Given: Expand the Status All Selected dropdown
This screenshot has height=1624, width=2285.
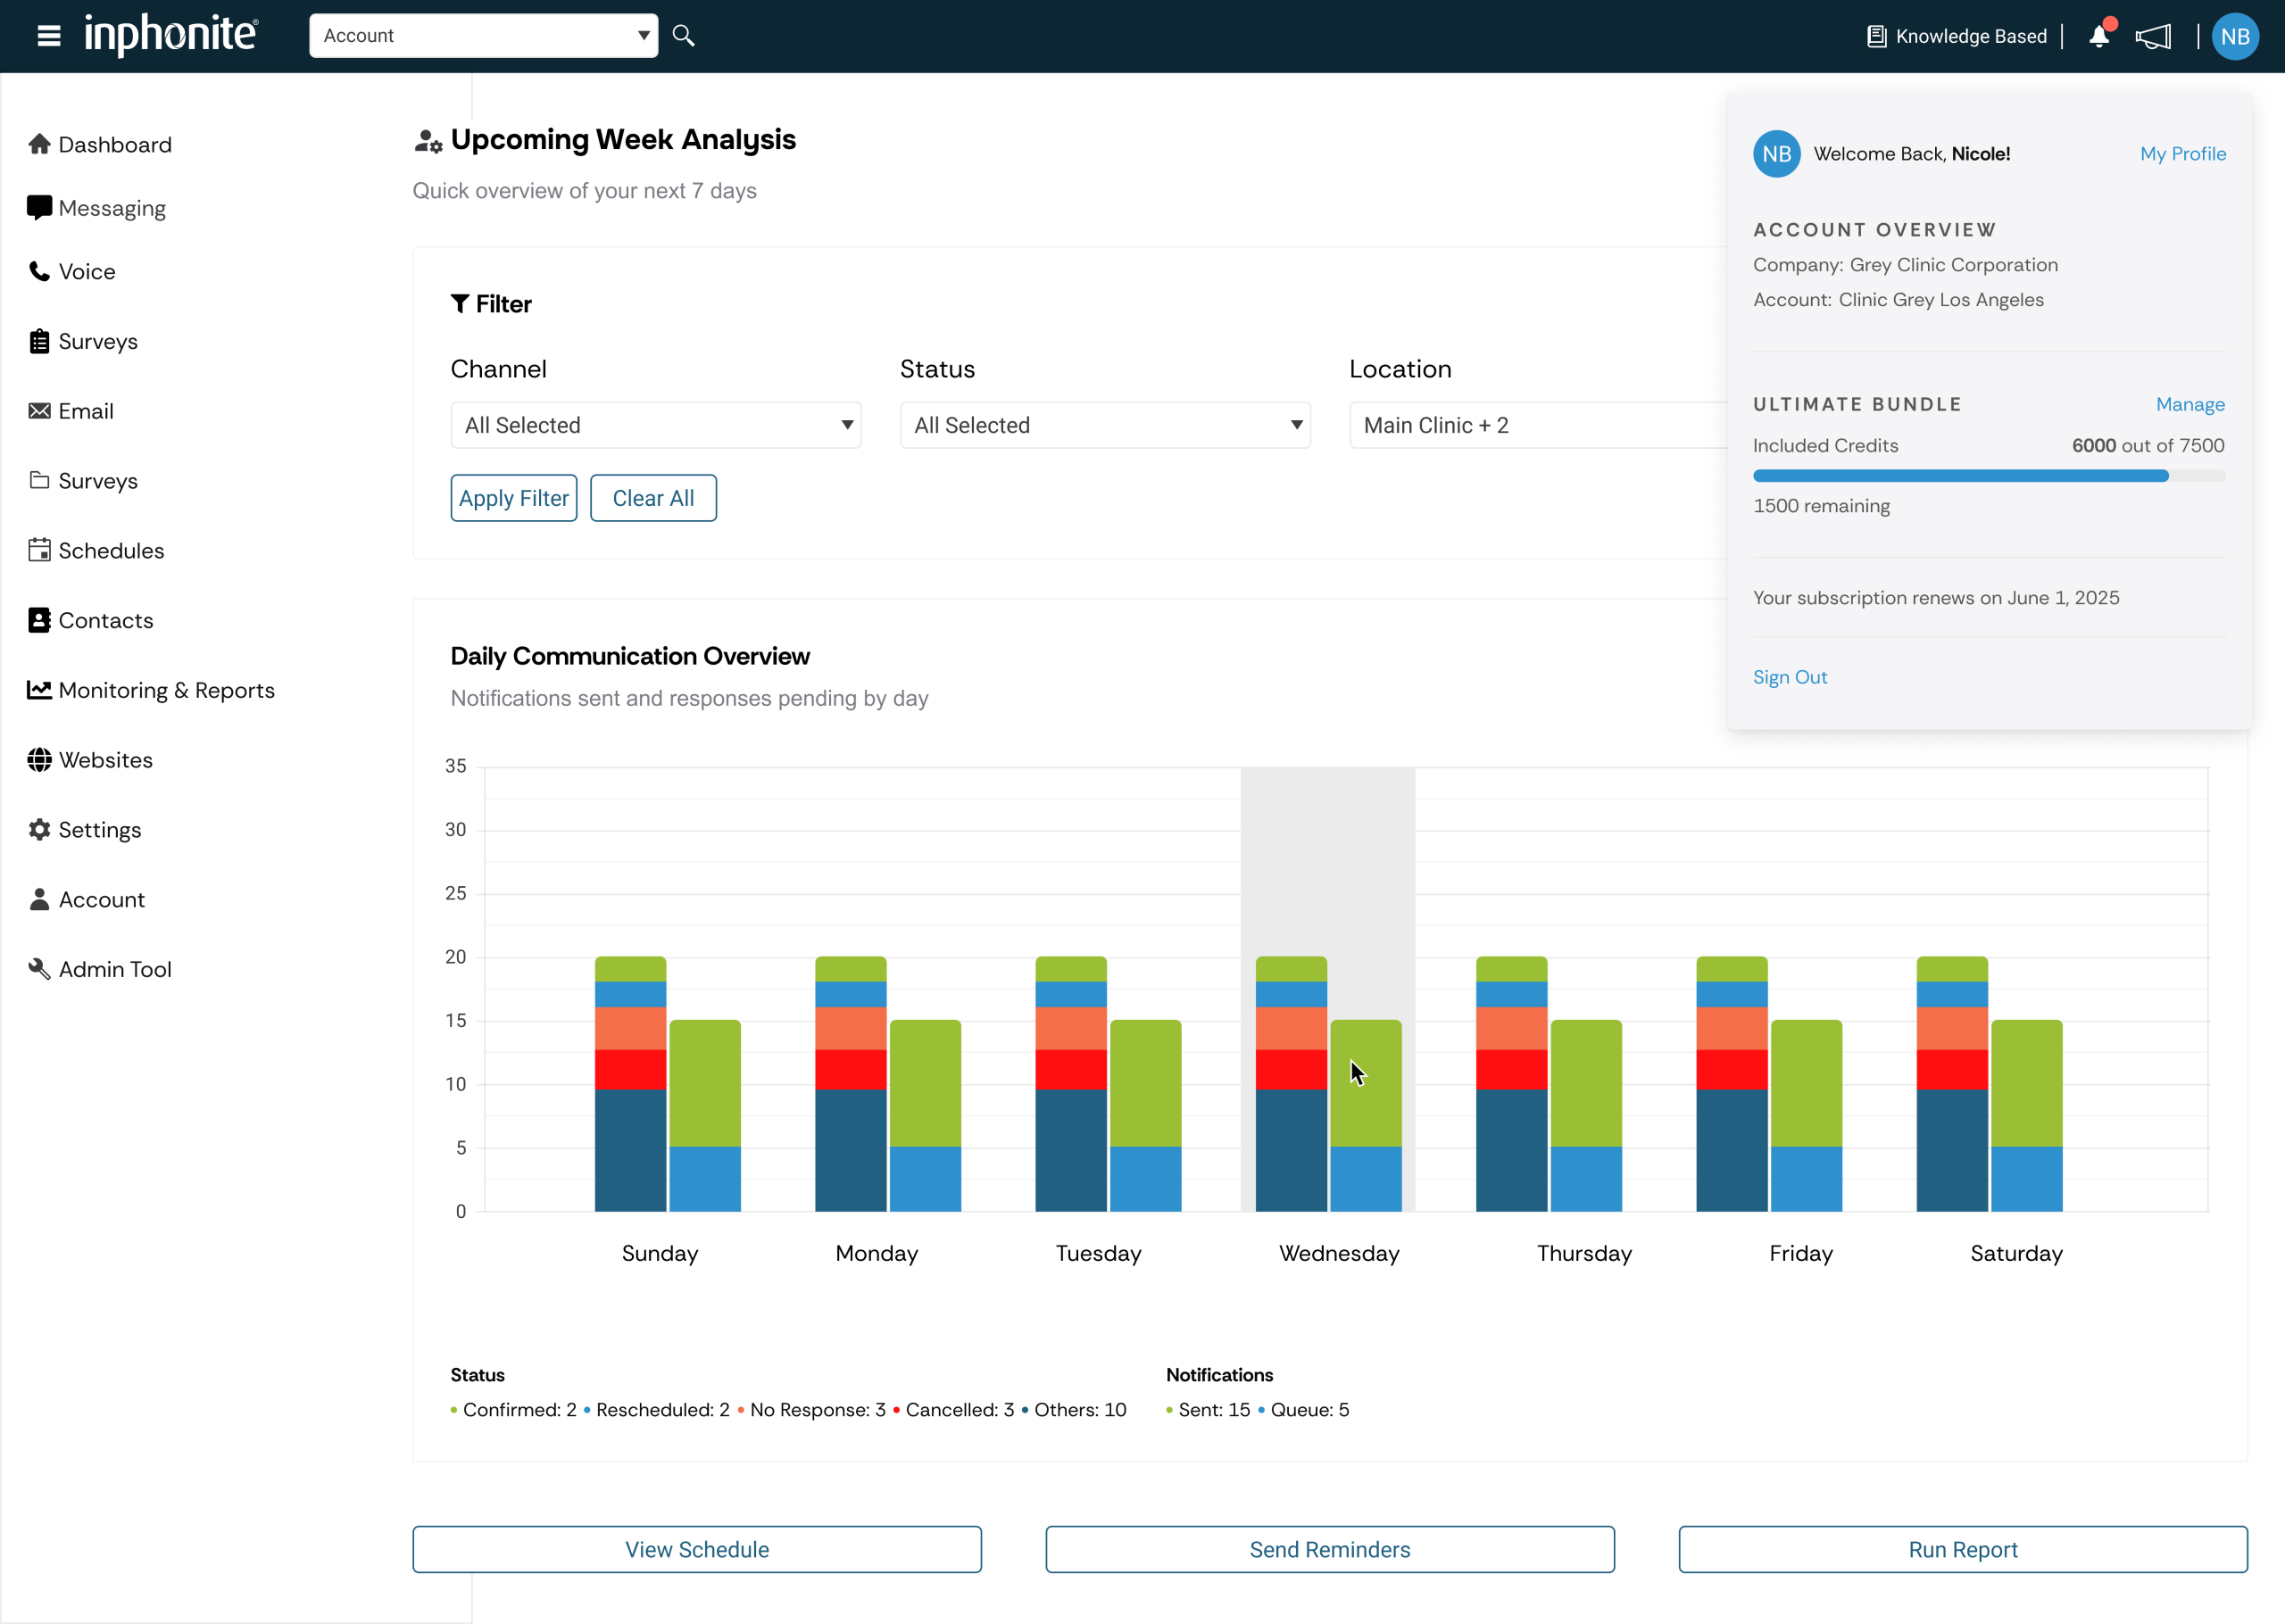Looking at the screenshot, I should [x=1104, y=425].
